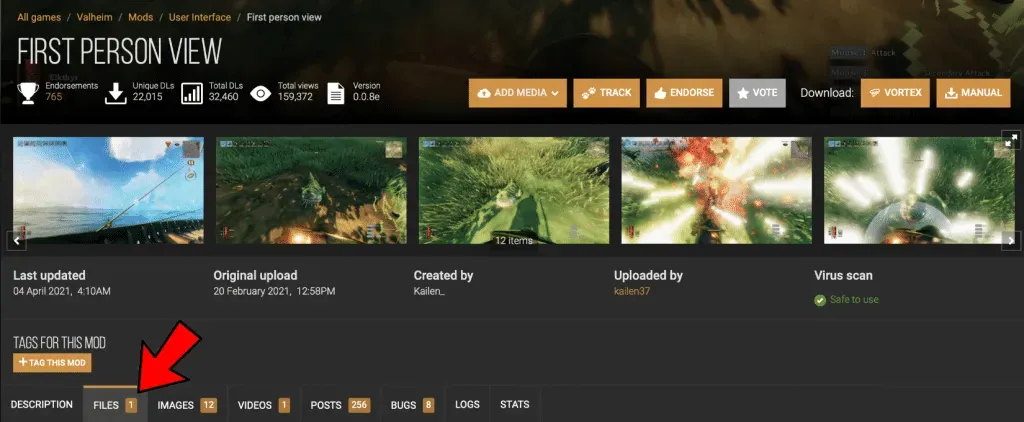Click the Version document icon
This screenshot has width=1024, height=422.
click(x=336, y=93)
